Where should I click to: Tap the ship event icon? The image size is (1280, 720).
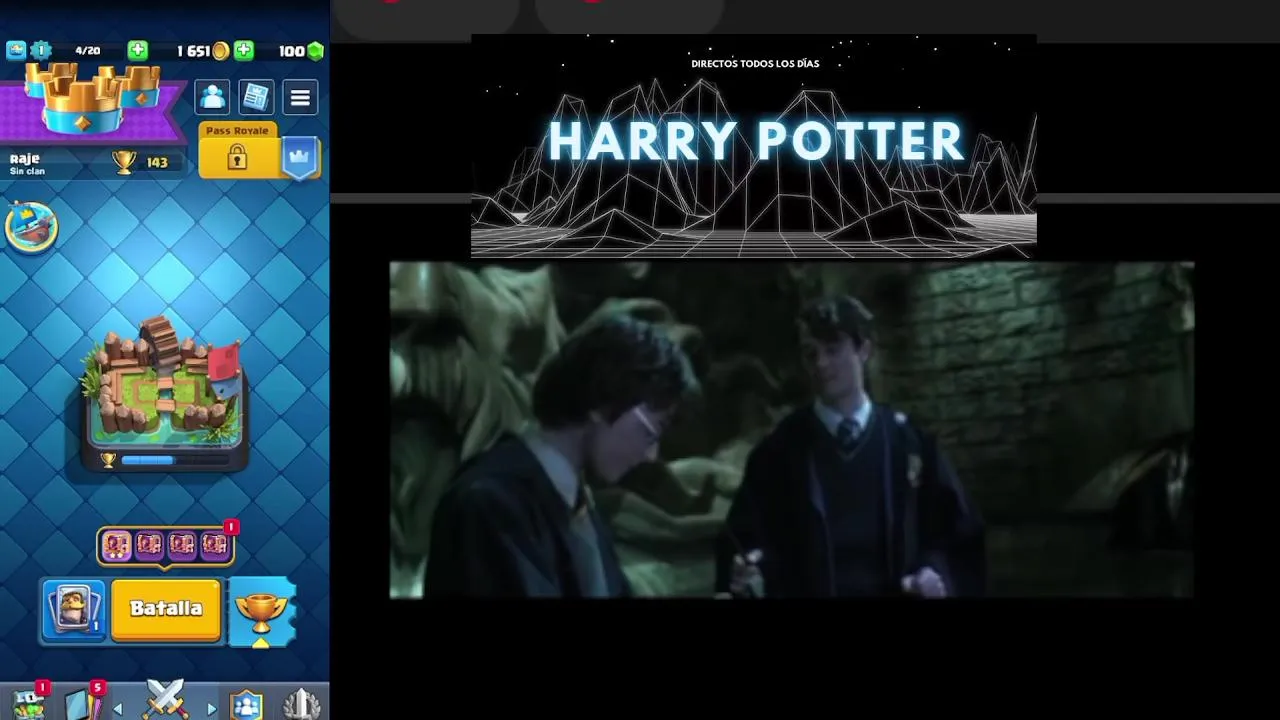coord(31,226)
